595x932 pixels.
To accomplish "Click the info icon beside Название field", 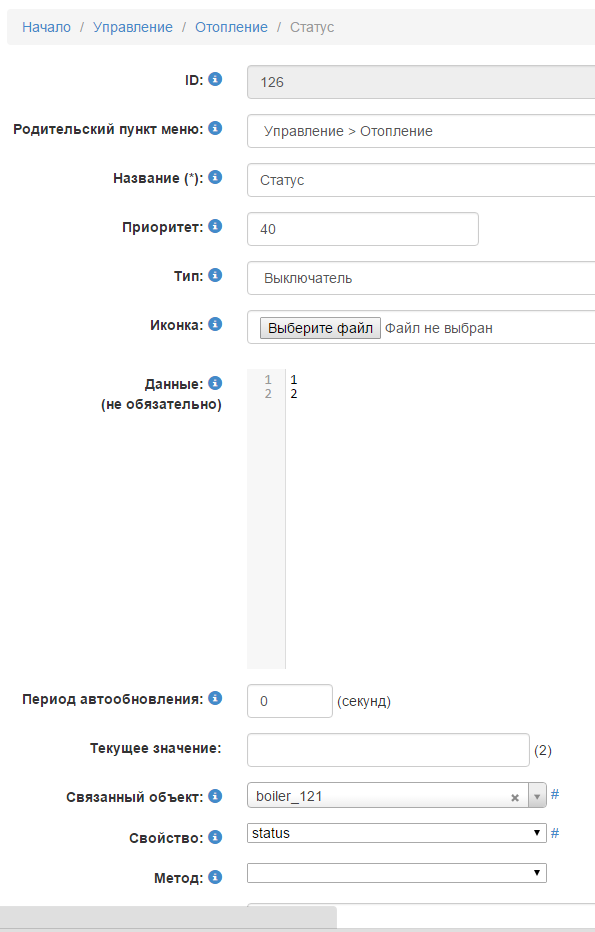I will pos(216,179).
